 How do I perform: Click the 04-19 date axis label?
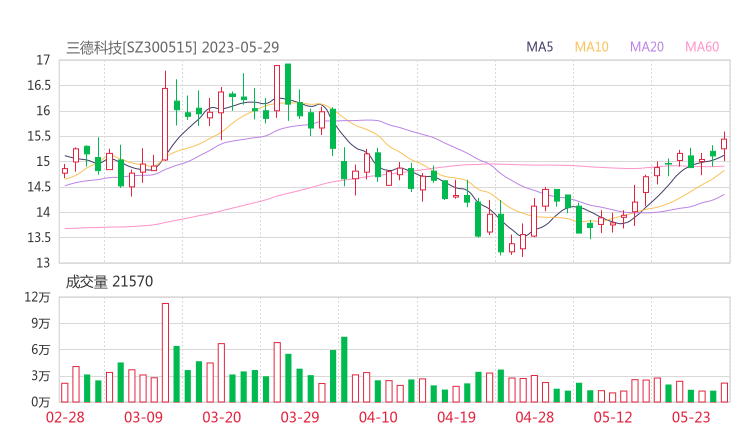[456, 417]
